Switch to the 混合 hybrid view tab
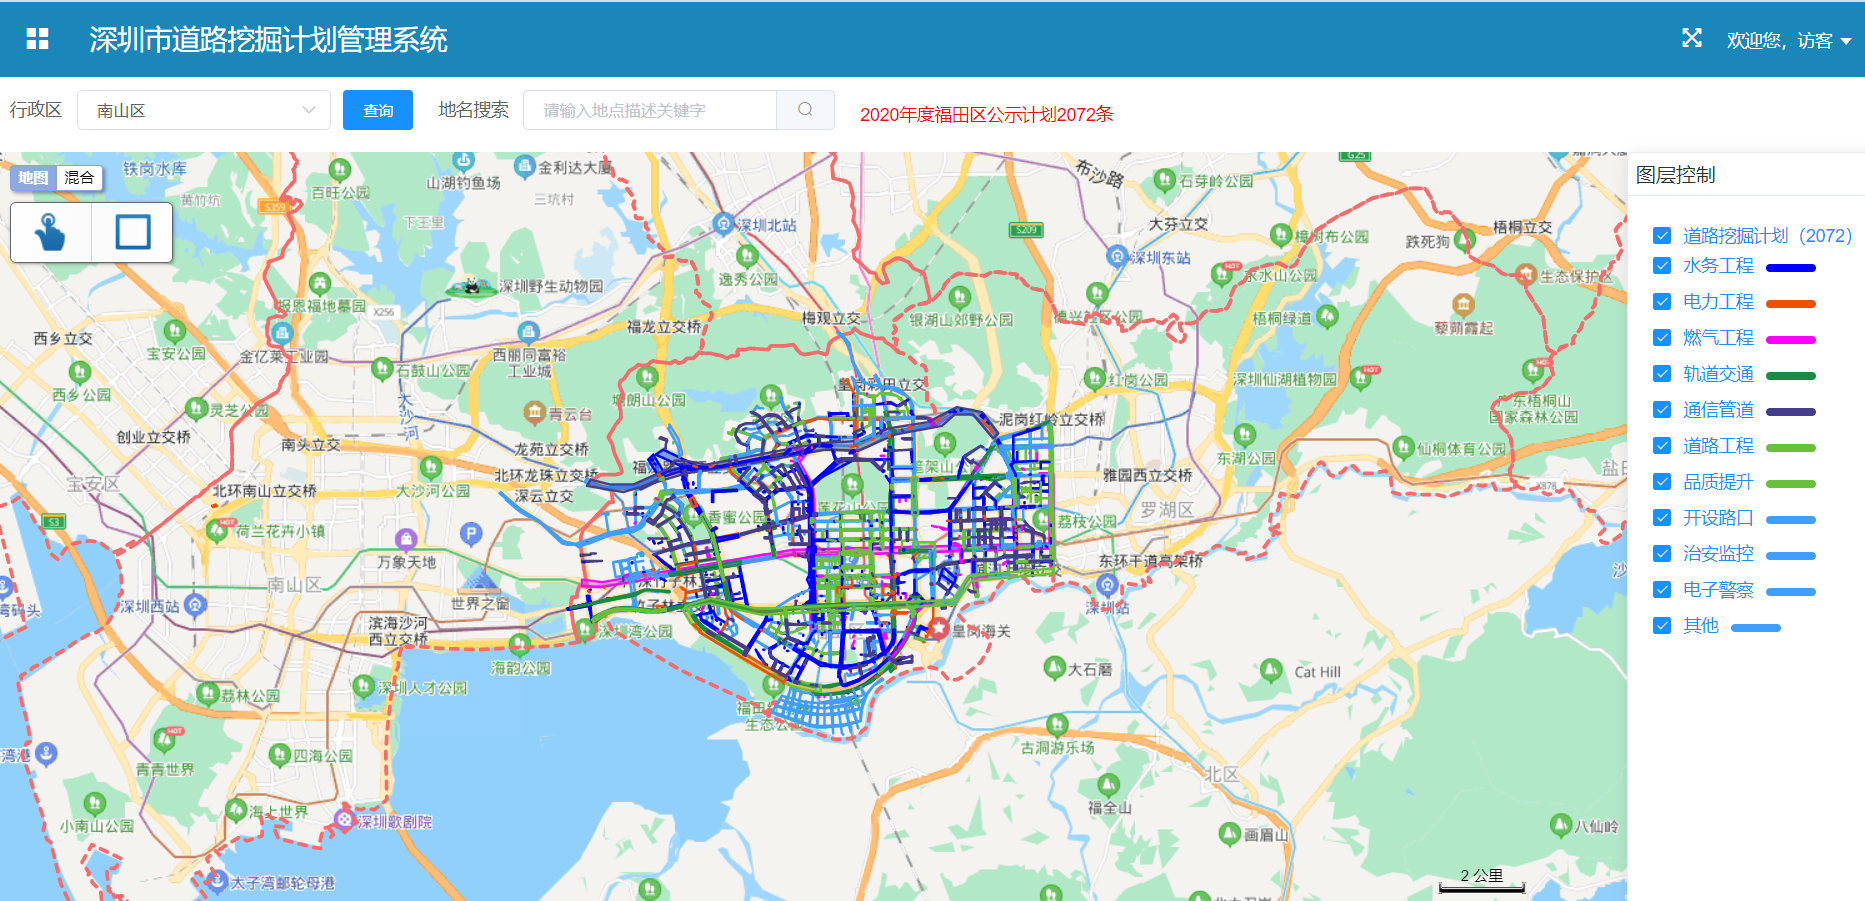 coord(79,178)
